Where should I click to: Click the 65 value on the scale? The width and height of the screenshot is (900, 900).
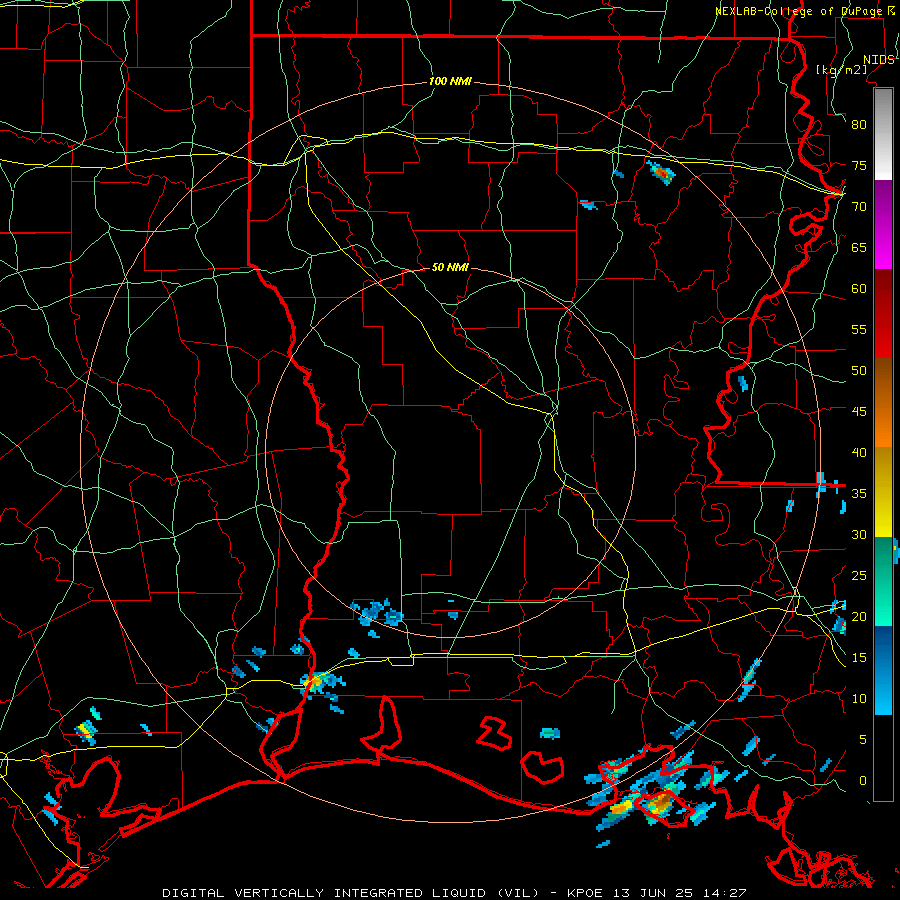pyautogui.click(x=859, y=247)
